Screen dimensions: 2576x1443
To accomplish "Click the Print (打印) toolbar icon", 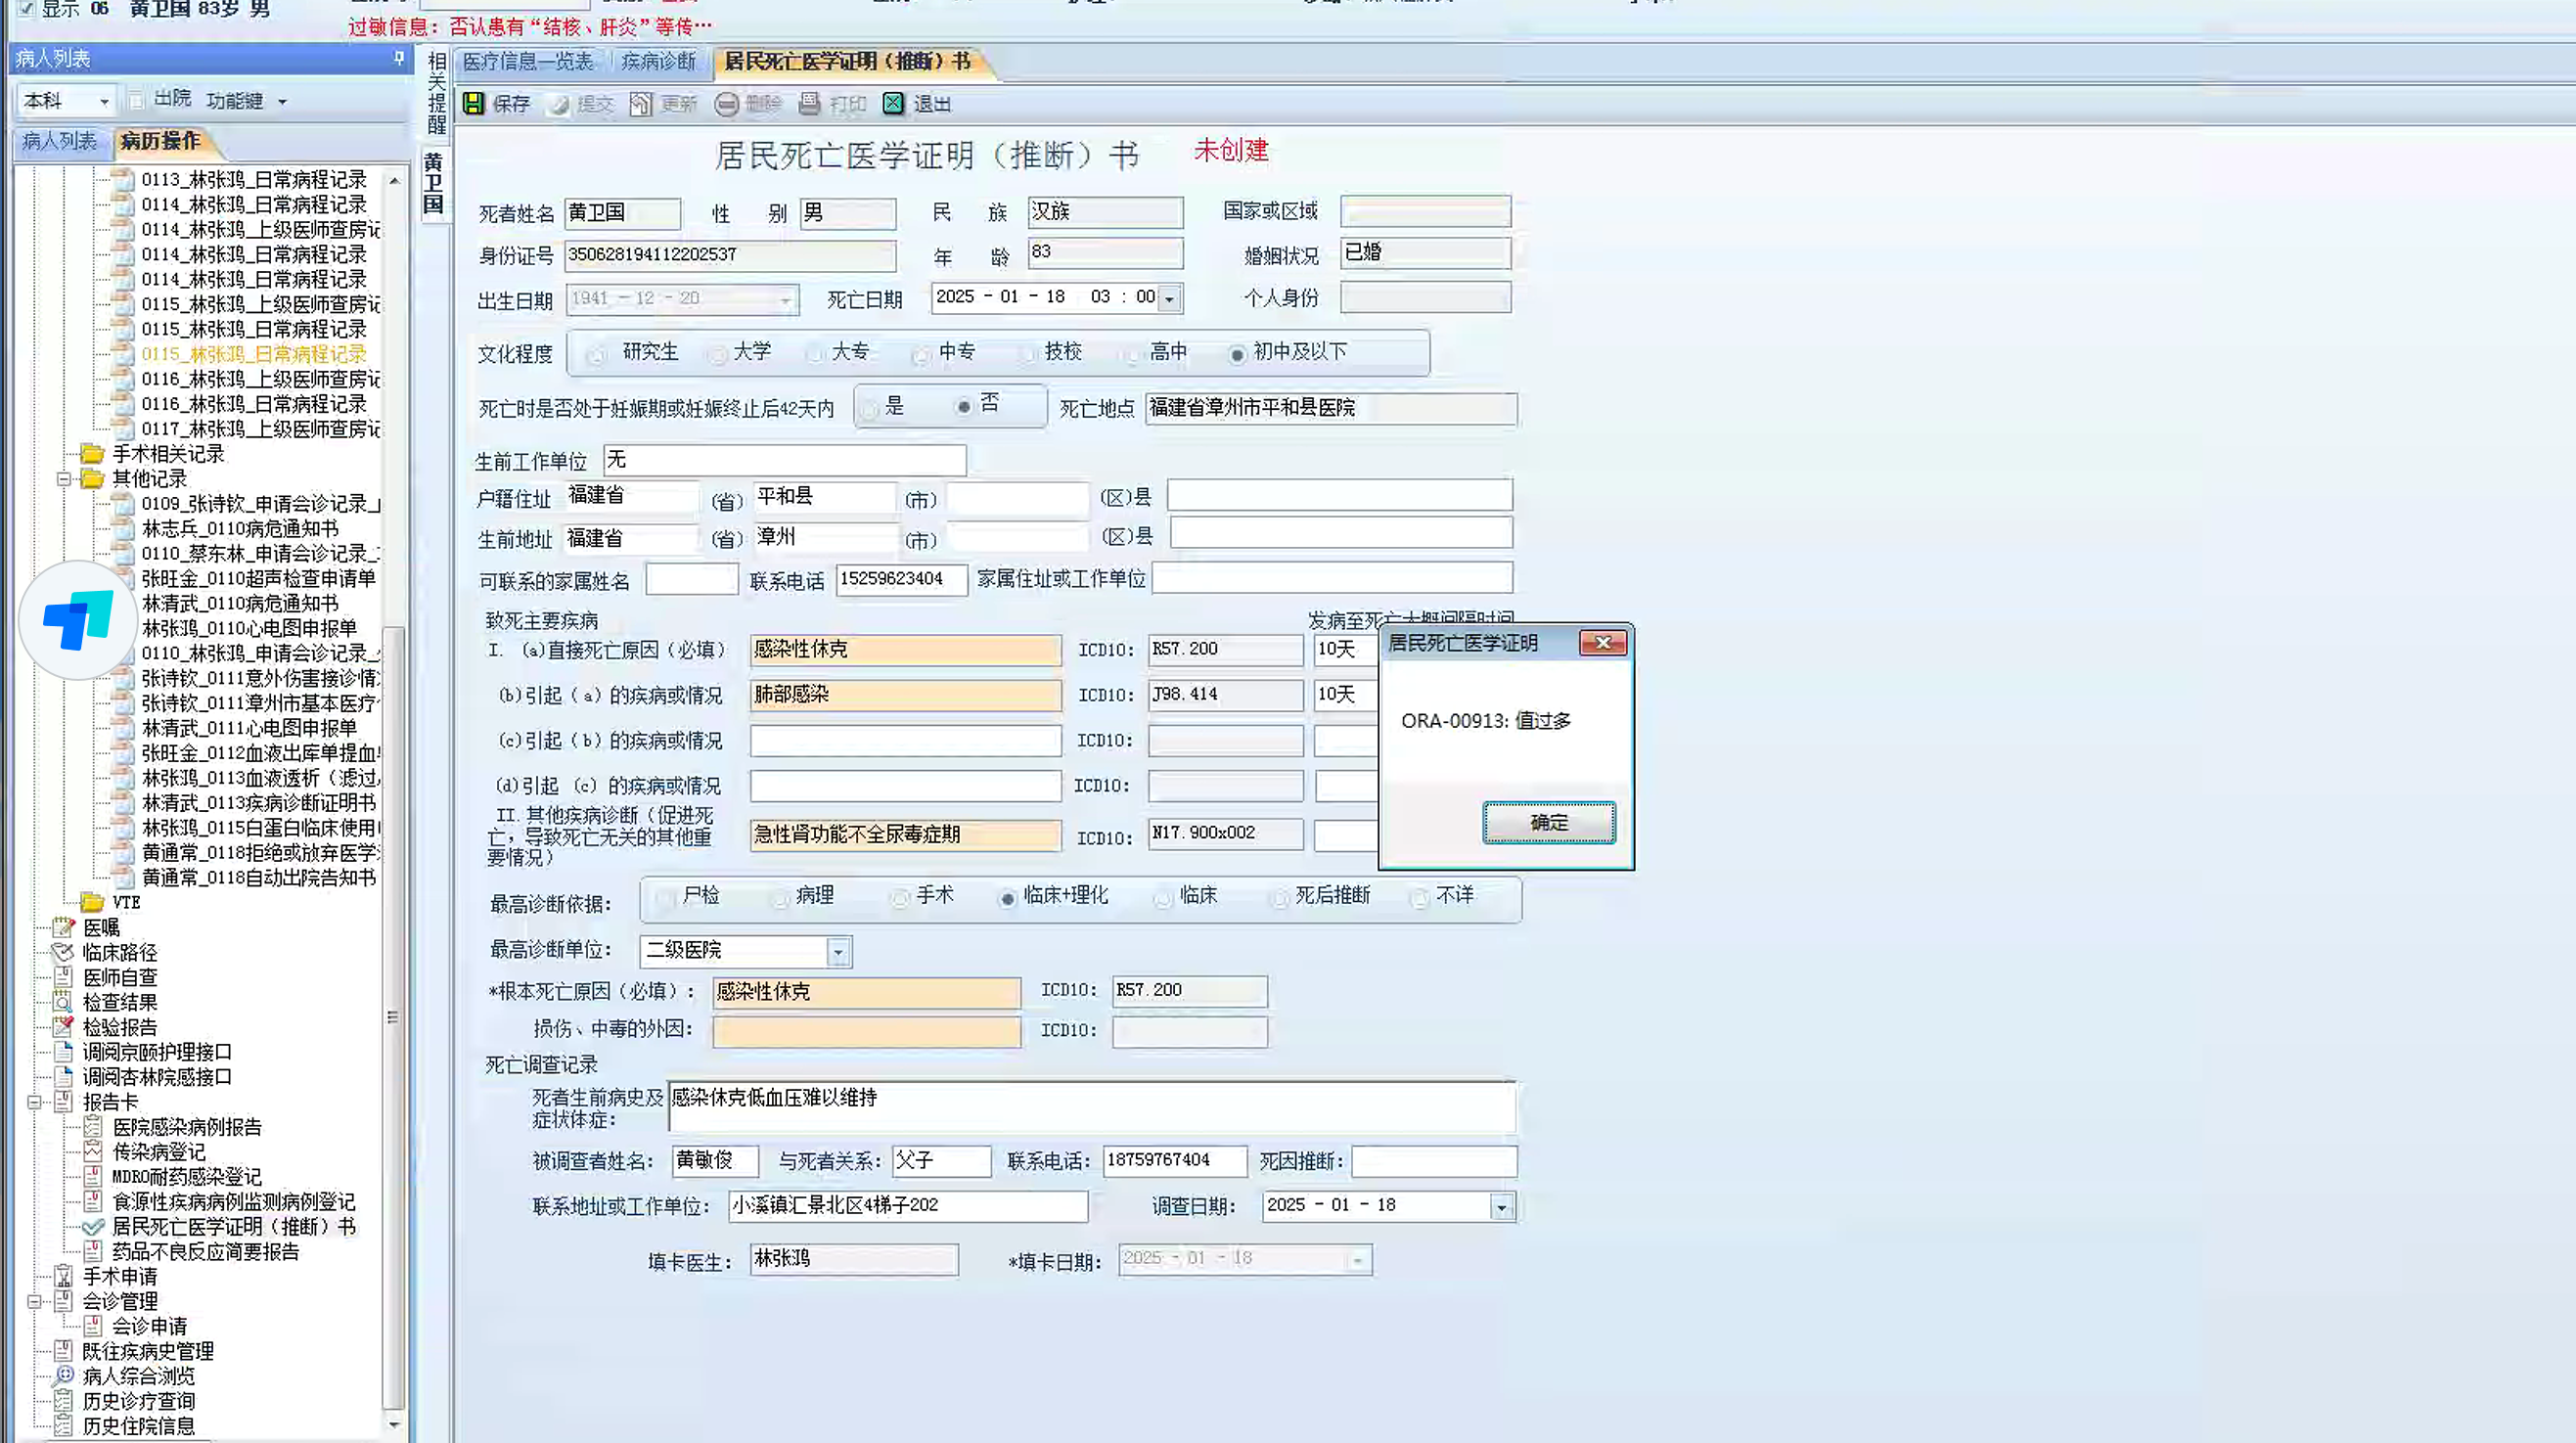I will coord(810,103).
